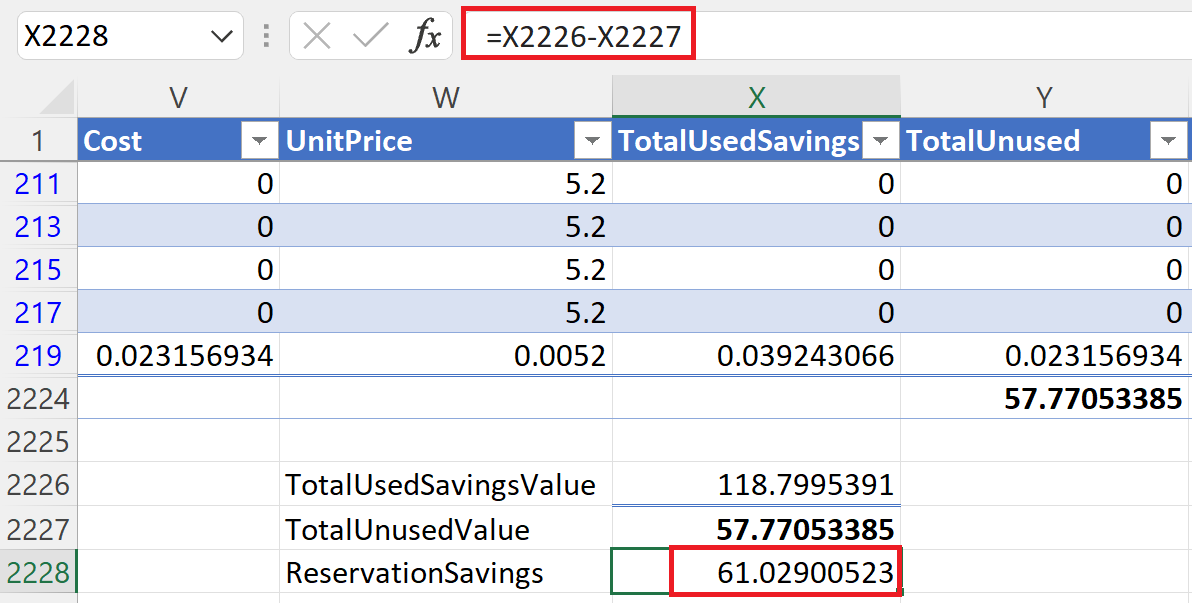Select column W header
The width and height of the screenshot is (1192, 603).
pos(445,97)
